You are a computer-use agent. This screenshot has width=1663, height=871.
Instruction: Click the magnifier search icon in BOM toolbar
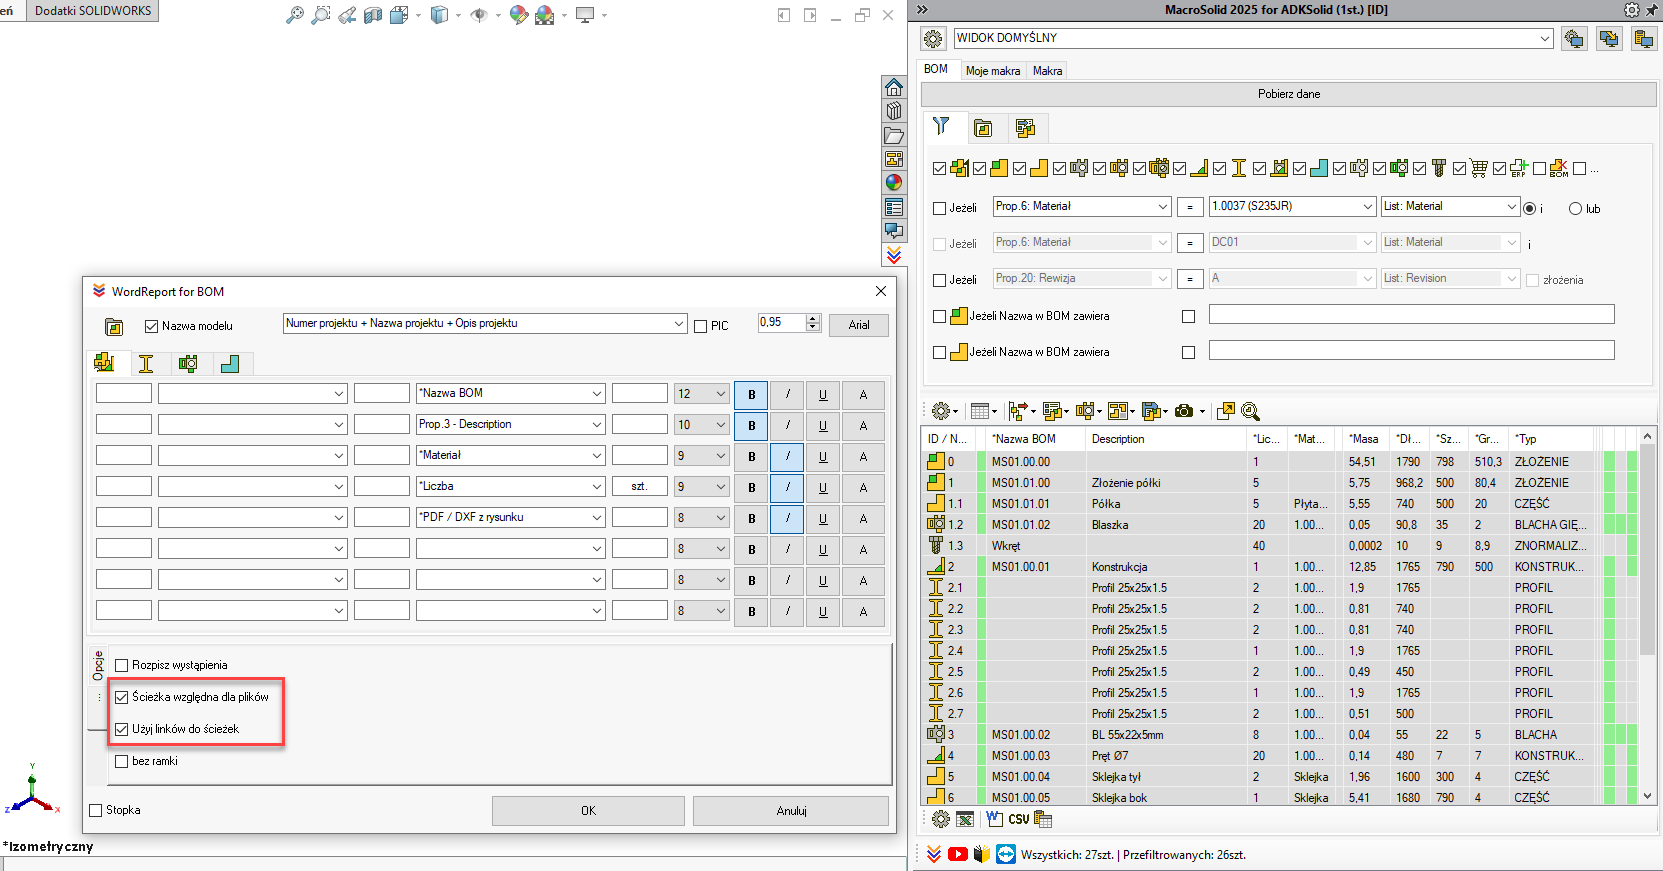[x=1250, y=411]
